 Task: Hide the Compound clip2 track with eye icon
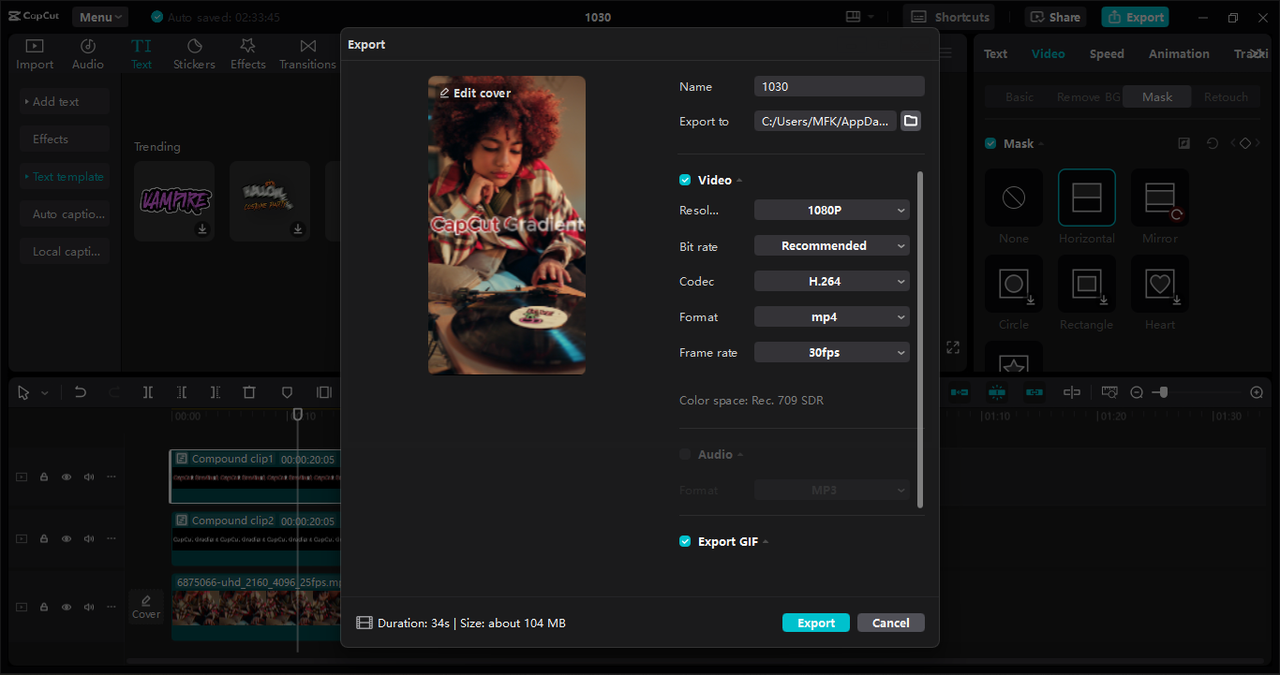67,539
